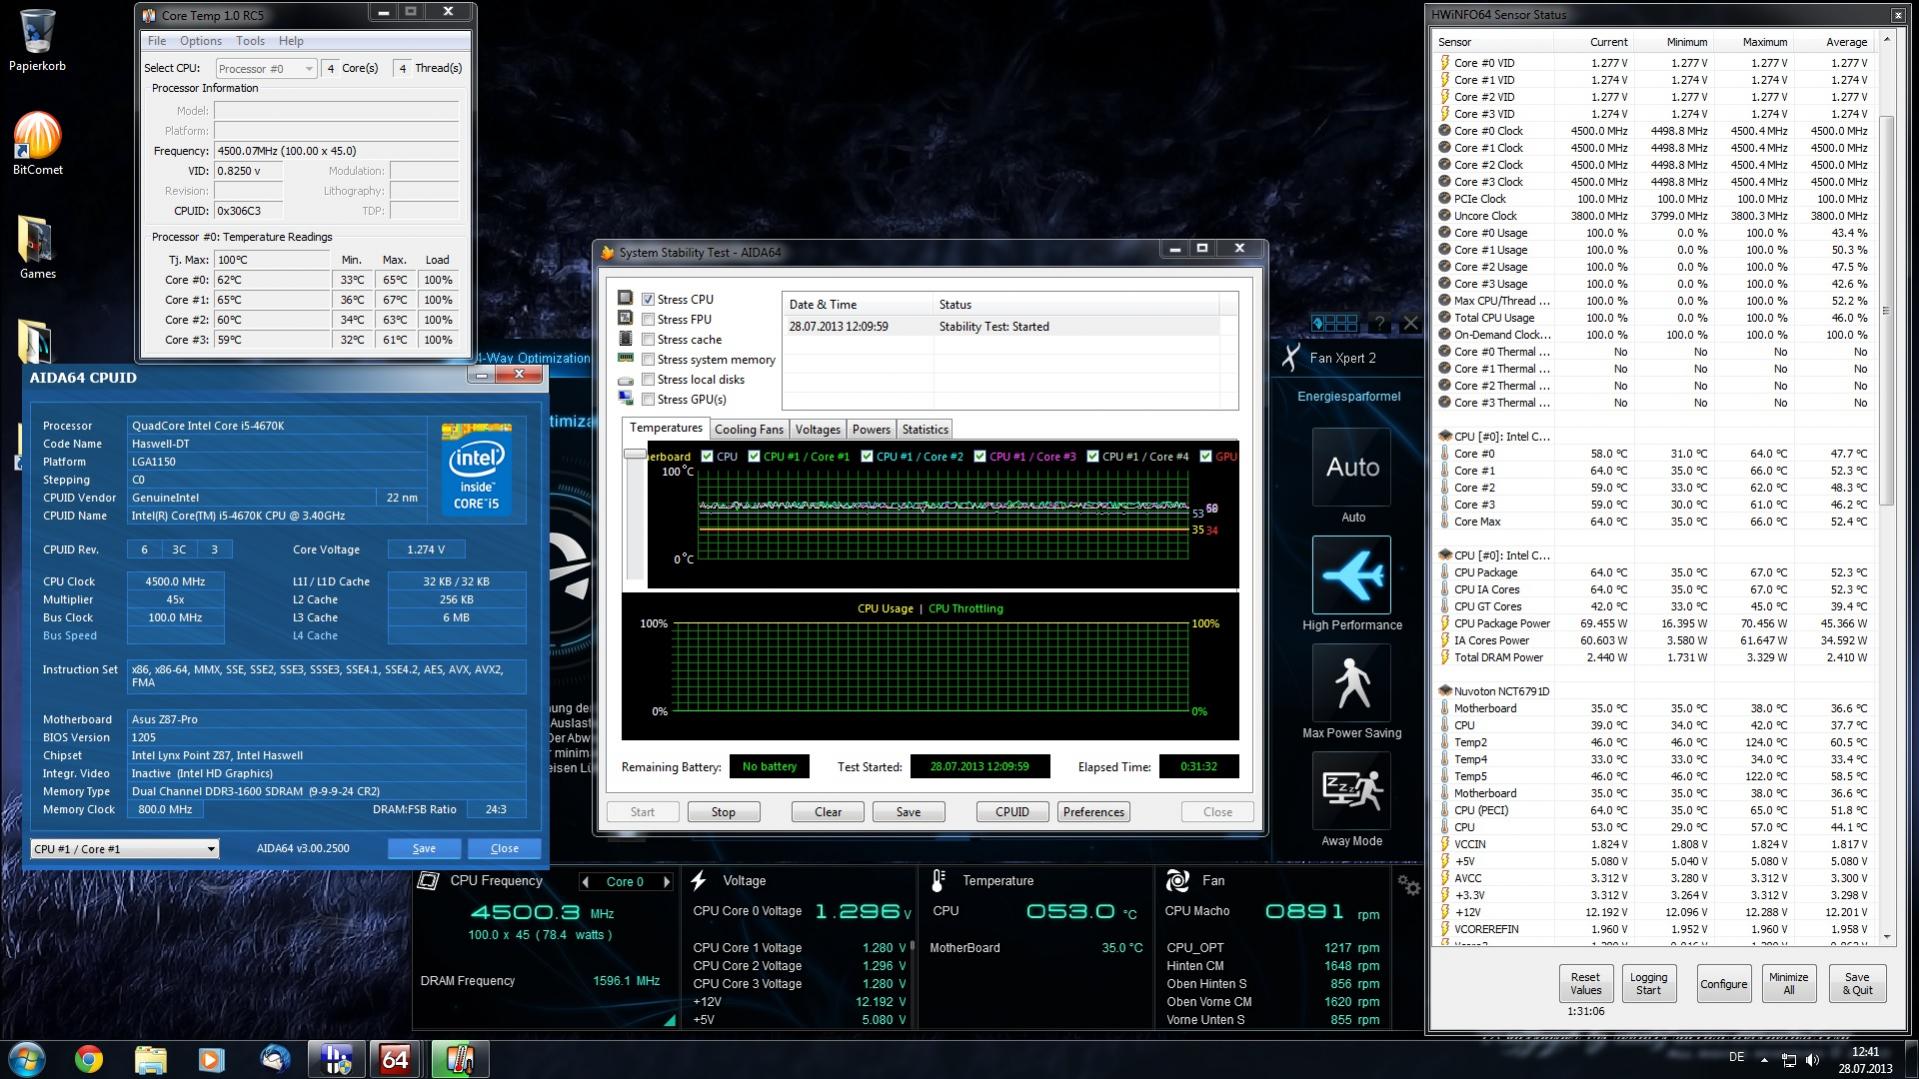Screen dimensions: 1919x1079
Task: Open the Thunderbird mail taskbar icon
Action: 273,1058
